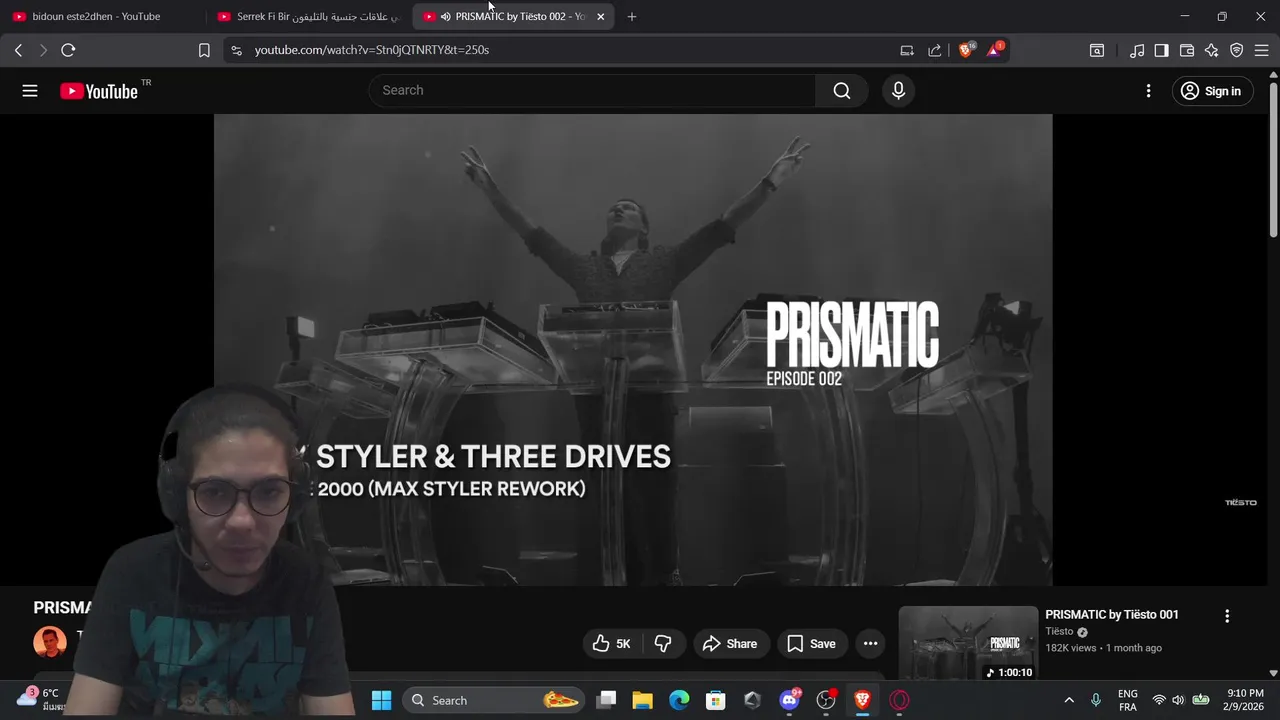Open the clock showing 9:10 PM

1244,700
